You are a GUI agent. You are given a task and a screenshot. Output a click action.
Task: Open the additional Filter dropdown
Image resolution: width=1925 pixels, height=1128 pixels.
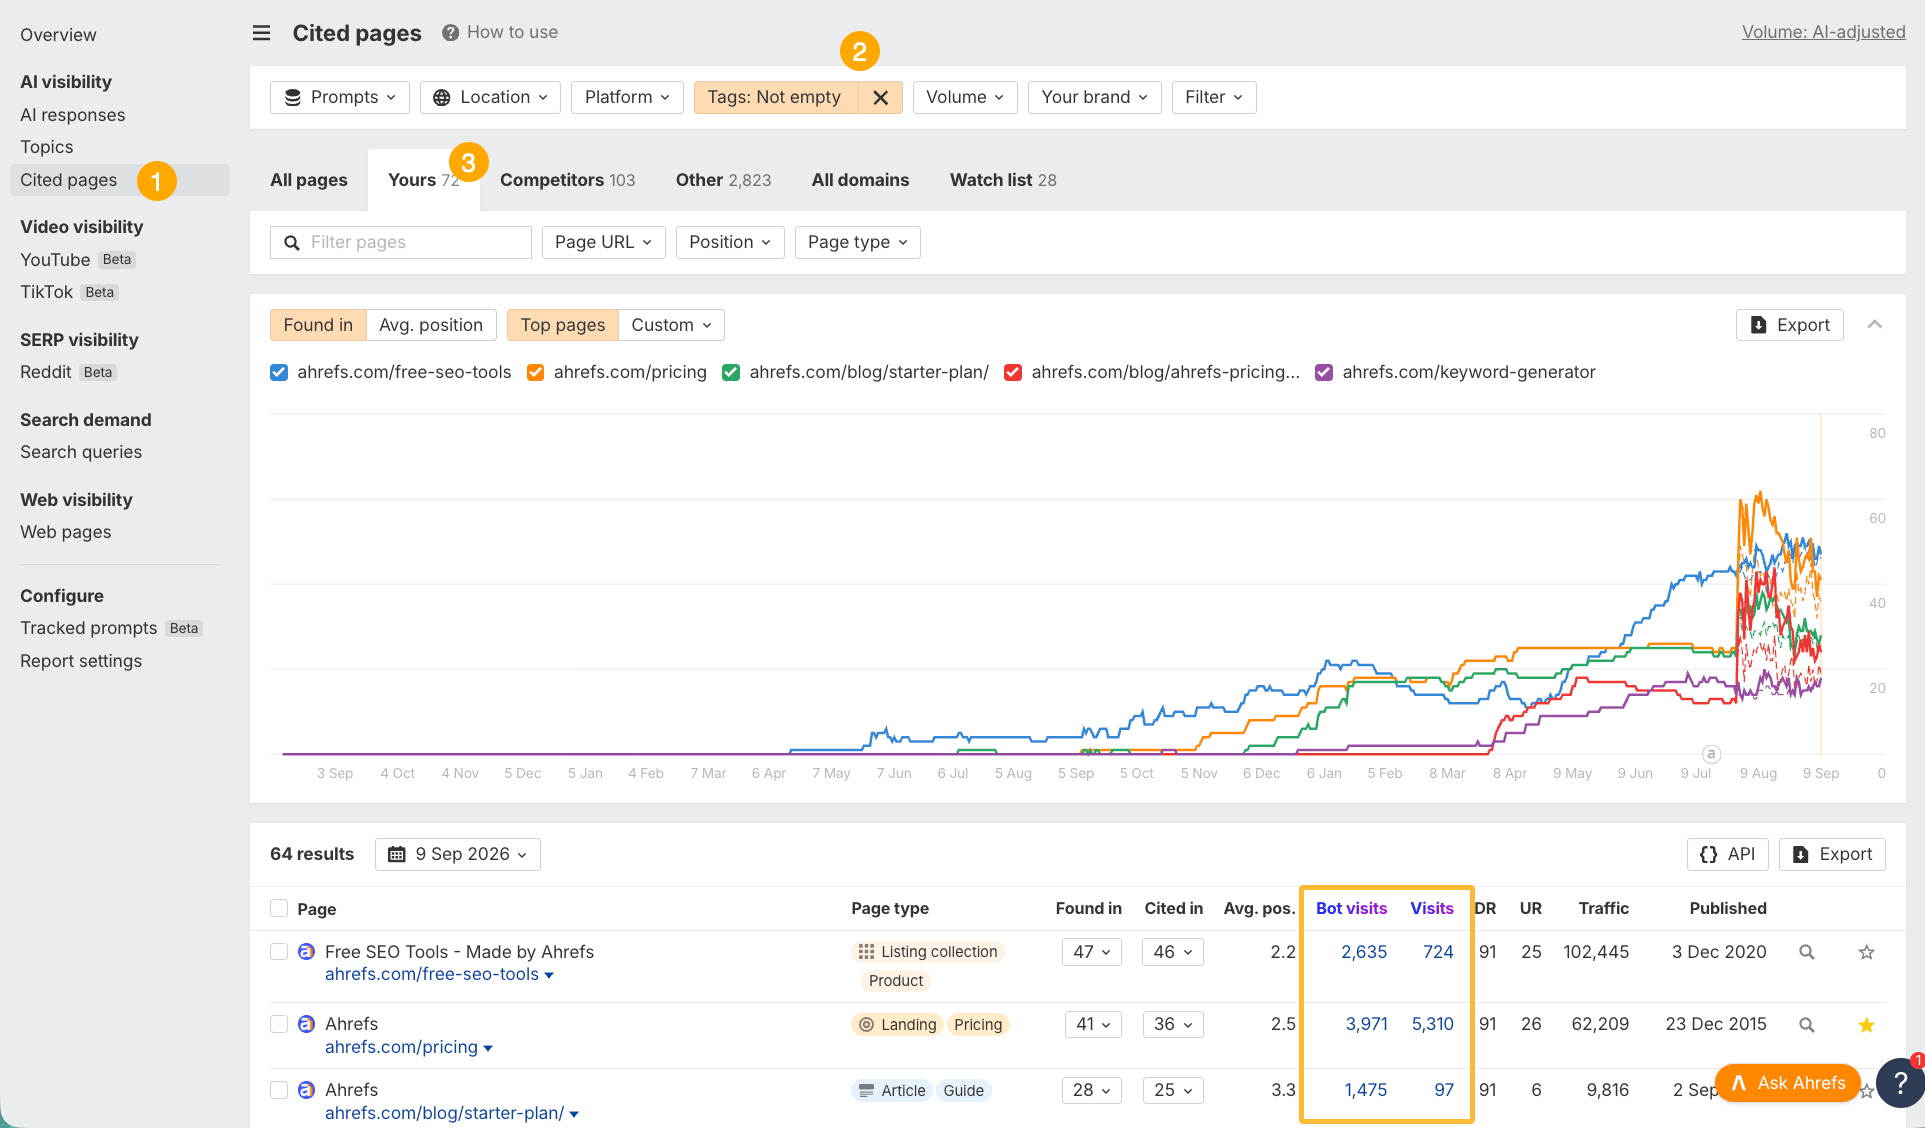[x=1214, y=97]
